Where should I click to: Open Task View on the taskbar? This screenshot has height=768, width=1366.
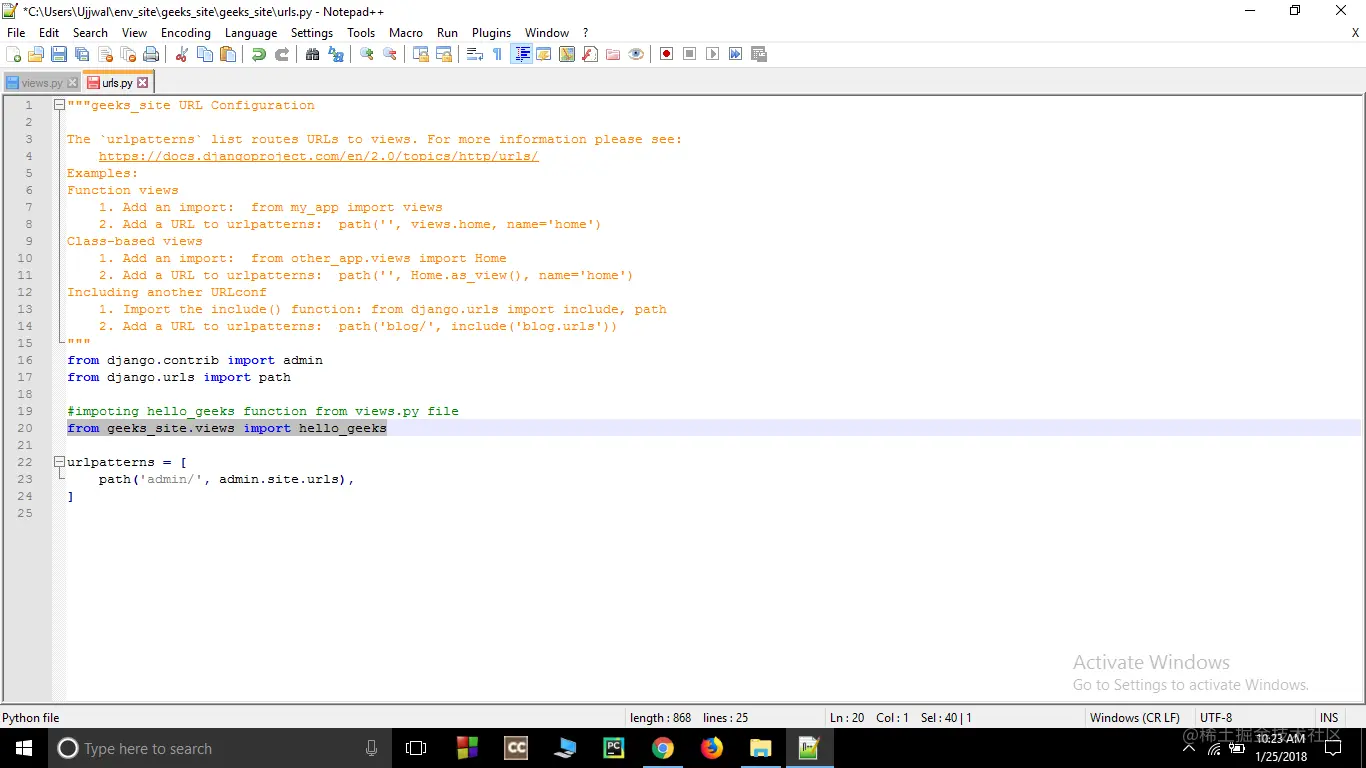click(x=416, y=748)
